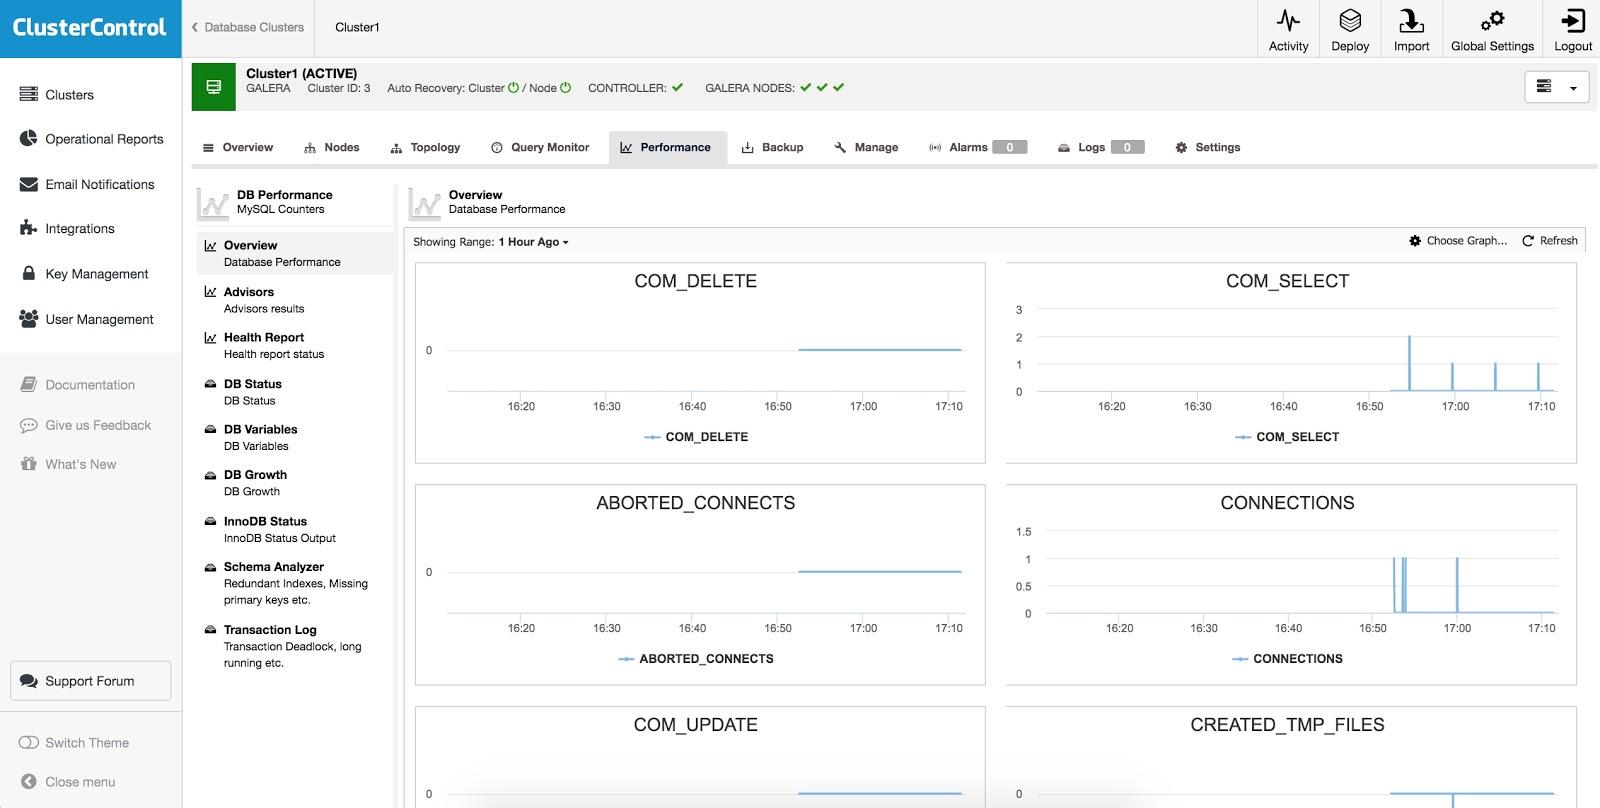Click the Clusters sidebar icon

point(28,94)
